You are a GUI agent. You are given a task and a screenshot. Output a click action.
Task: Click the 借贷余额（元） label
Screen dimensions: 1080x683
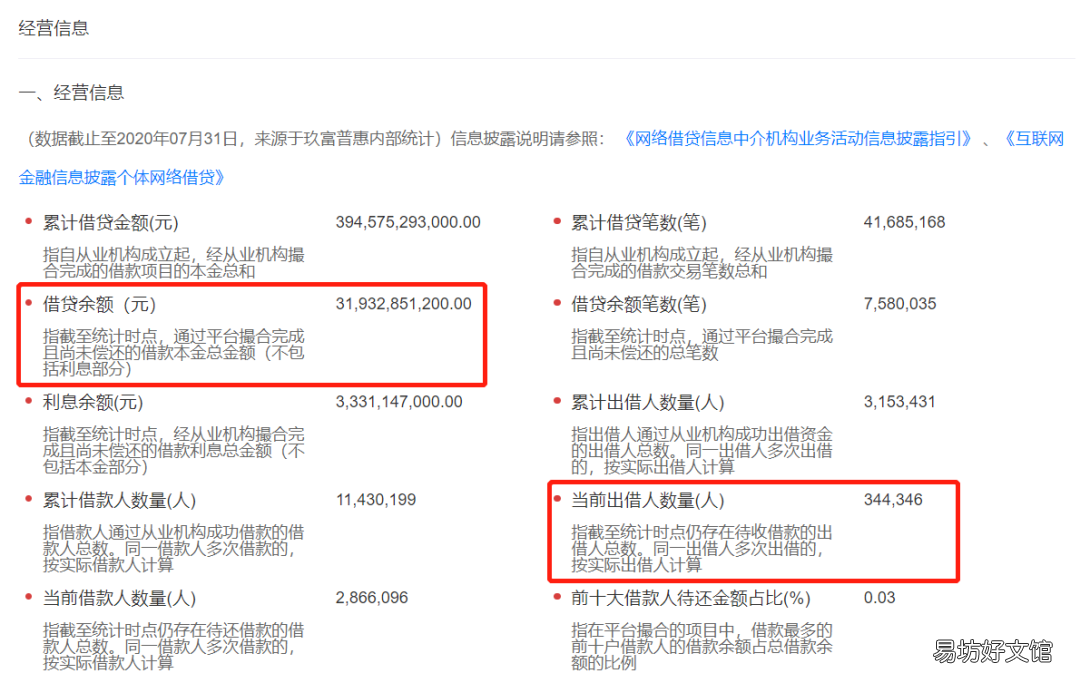[x=99, y=304]
